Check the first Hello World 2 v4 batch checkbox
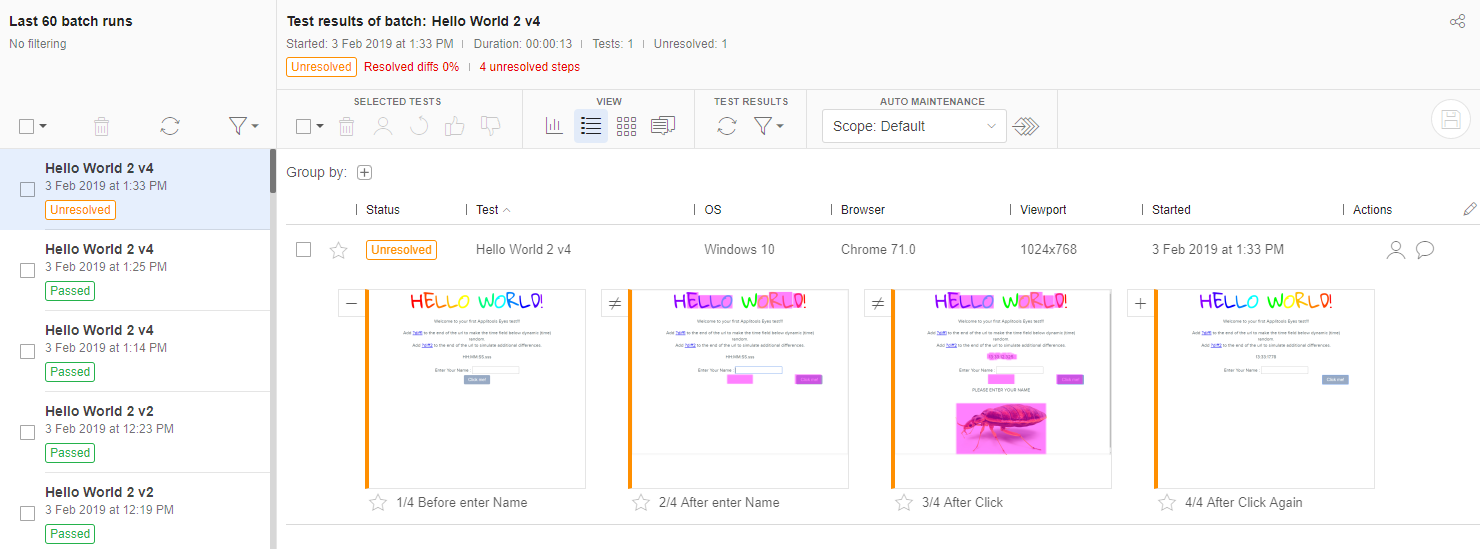 tap(28, 189)
